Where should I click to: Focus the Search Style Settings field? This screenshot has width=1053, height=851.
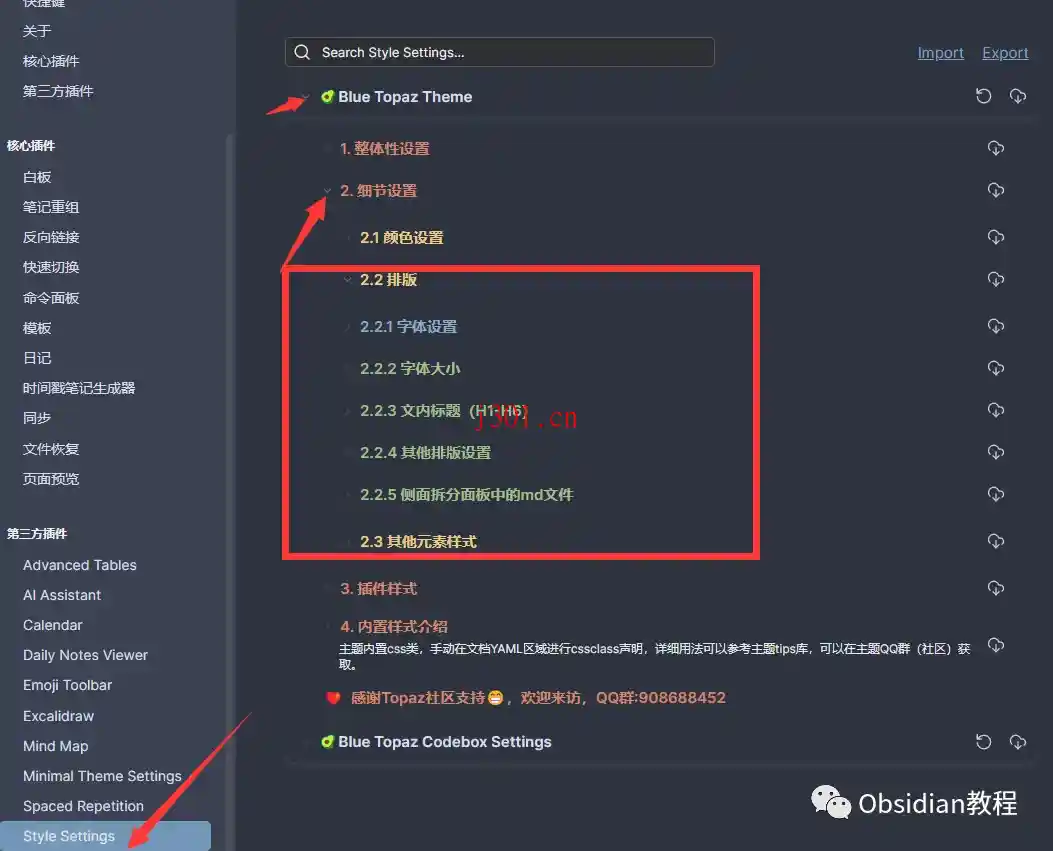pos(500,52)
